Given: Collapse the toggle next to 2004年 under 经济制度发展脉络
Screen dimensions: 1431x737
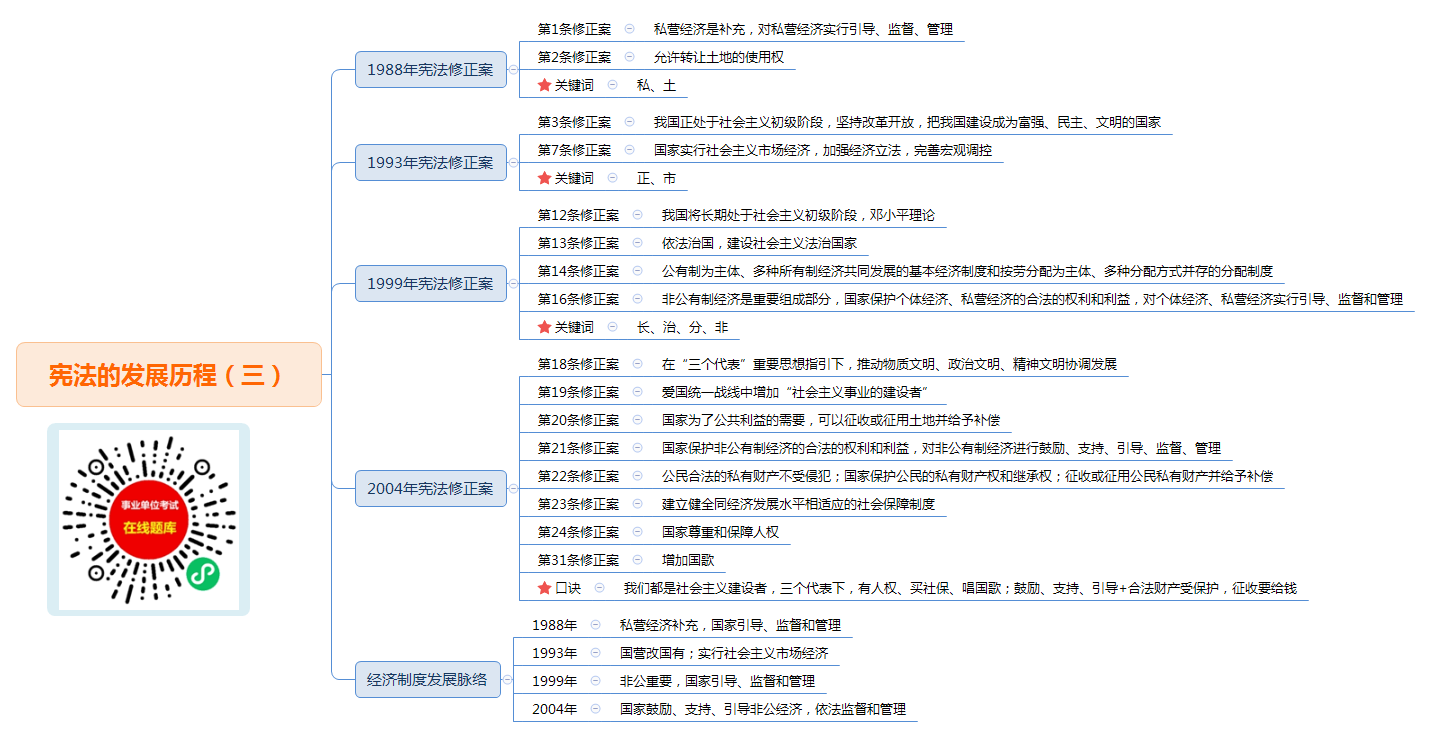Looking at the screenshot, I should point(595,709).
